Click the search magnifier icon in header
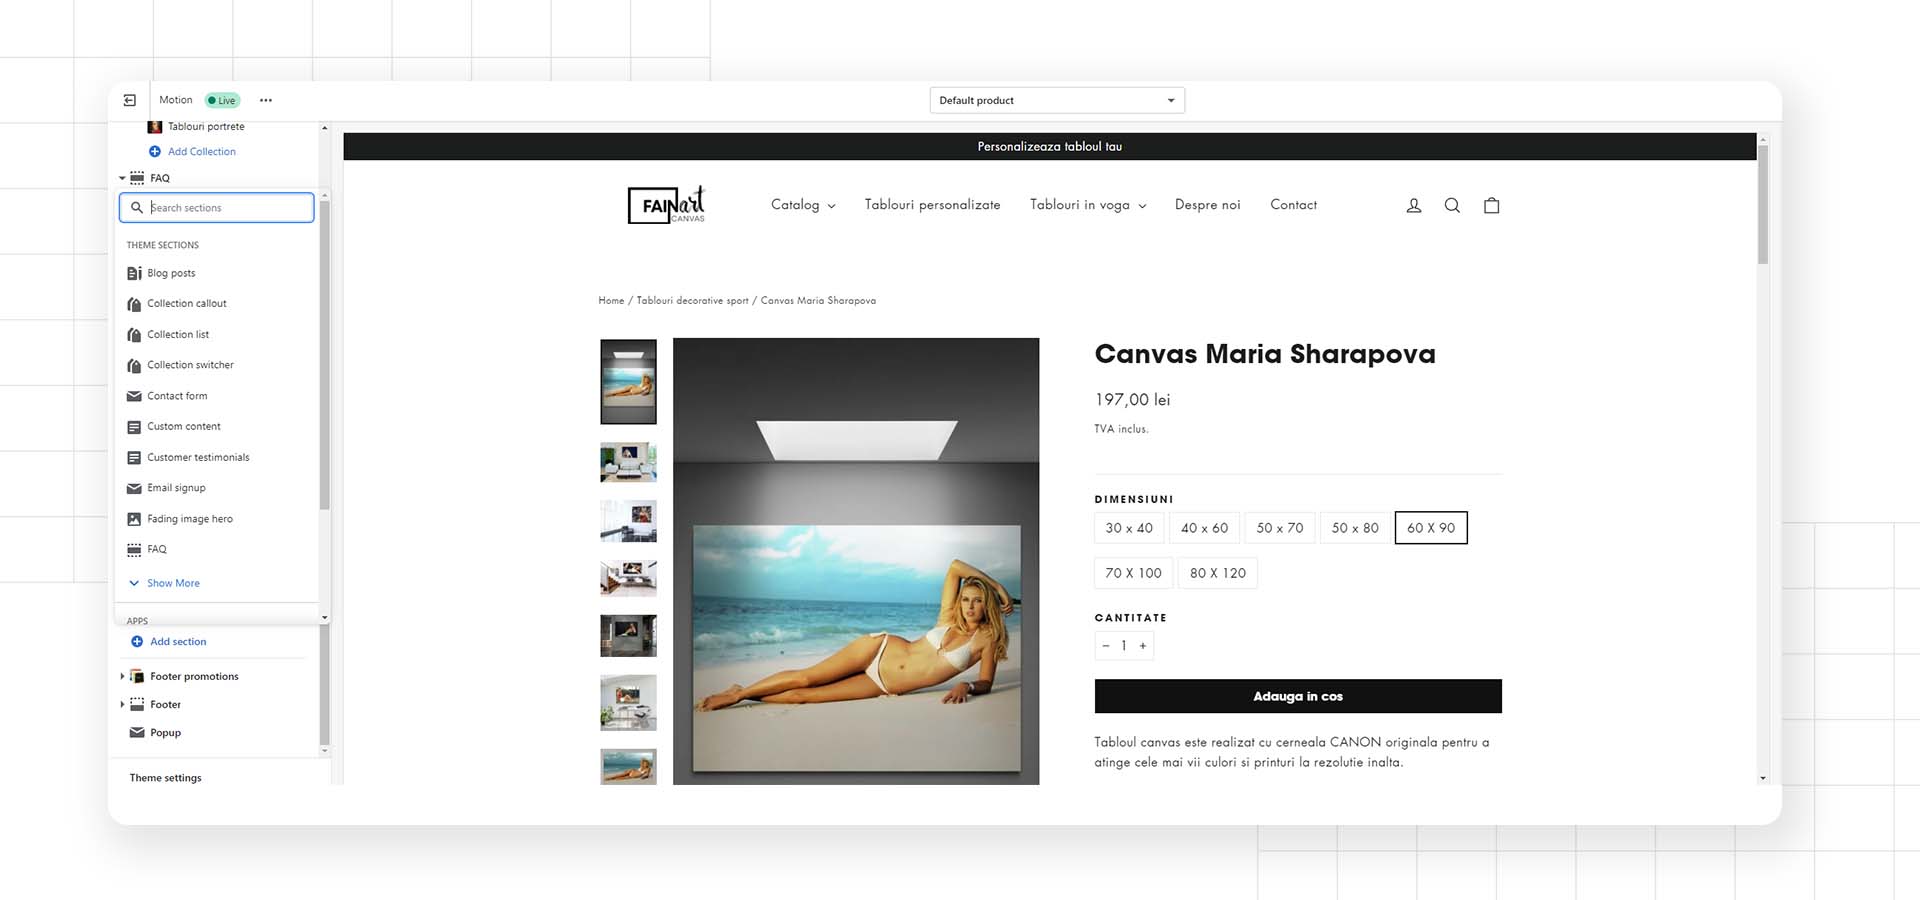The height and width of the screenshot is (900, 1920). [1452, 205]
